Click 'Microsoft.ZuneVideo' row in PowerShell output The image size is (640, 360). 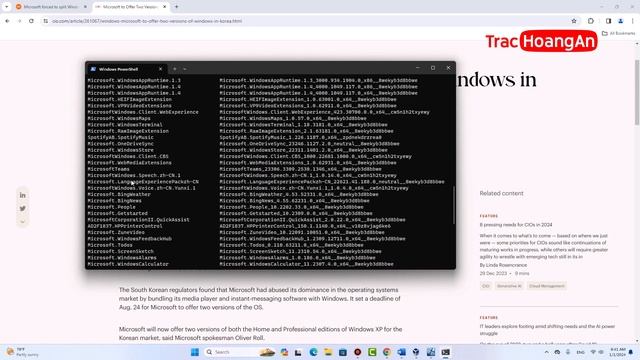[x=236, y=232]
